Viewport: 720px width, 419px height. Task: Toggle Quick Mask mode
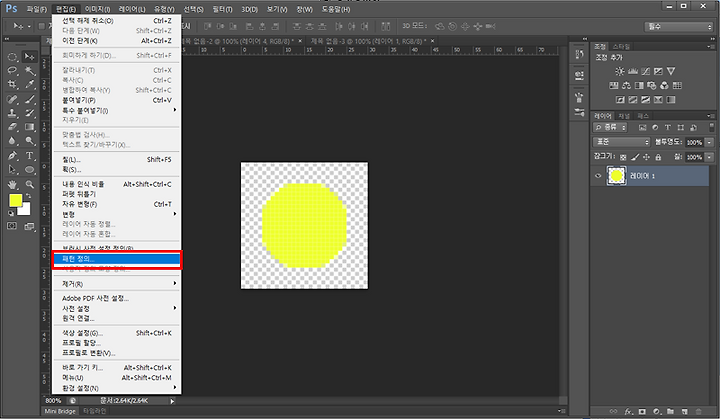[12, 226]
